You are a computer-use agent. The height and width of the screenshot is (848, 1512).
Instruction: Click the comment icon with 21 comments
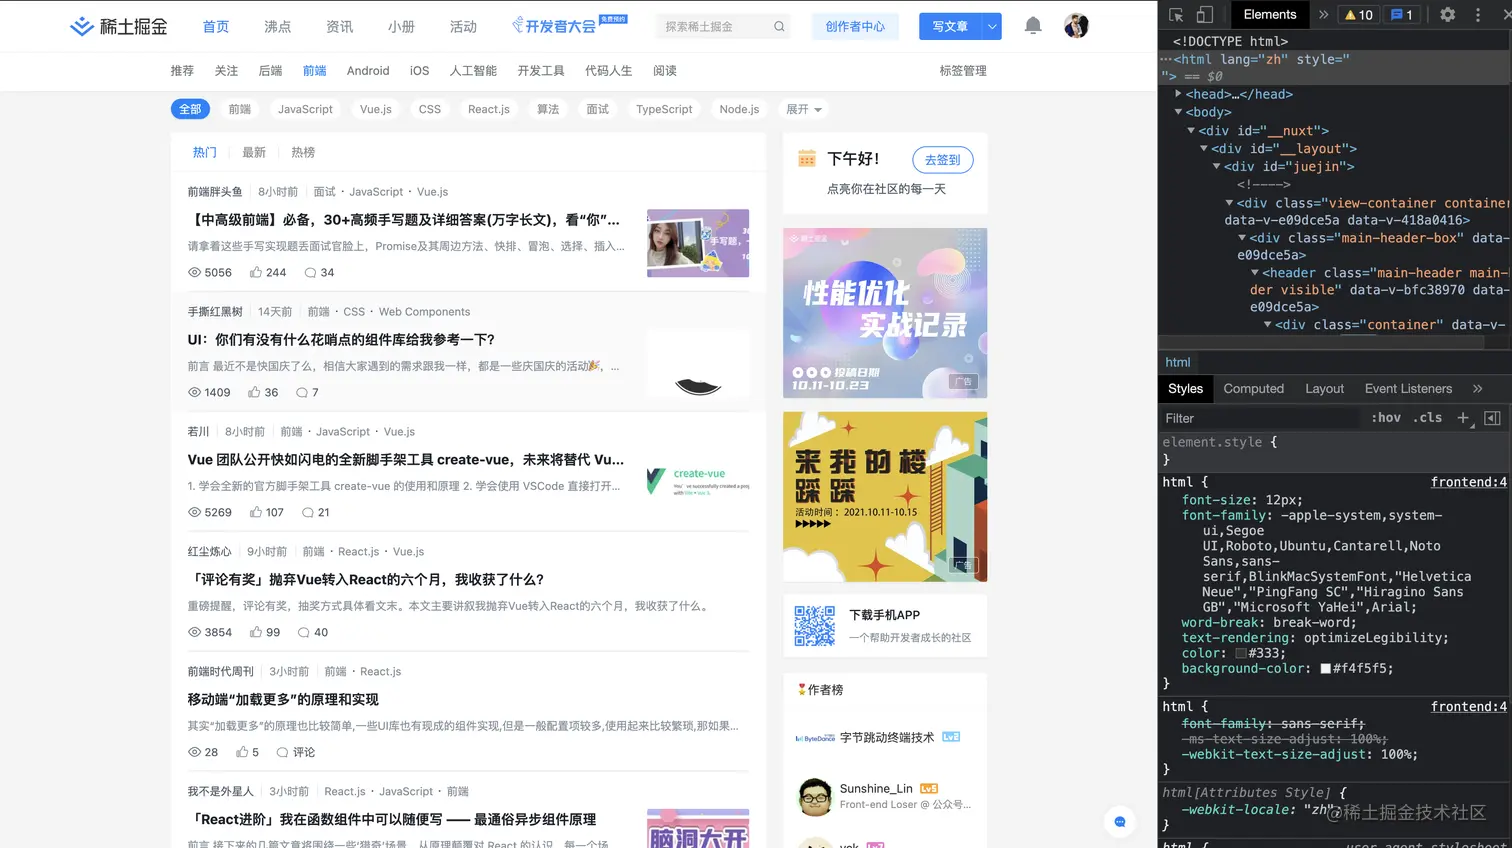(x=308, y=512)
